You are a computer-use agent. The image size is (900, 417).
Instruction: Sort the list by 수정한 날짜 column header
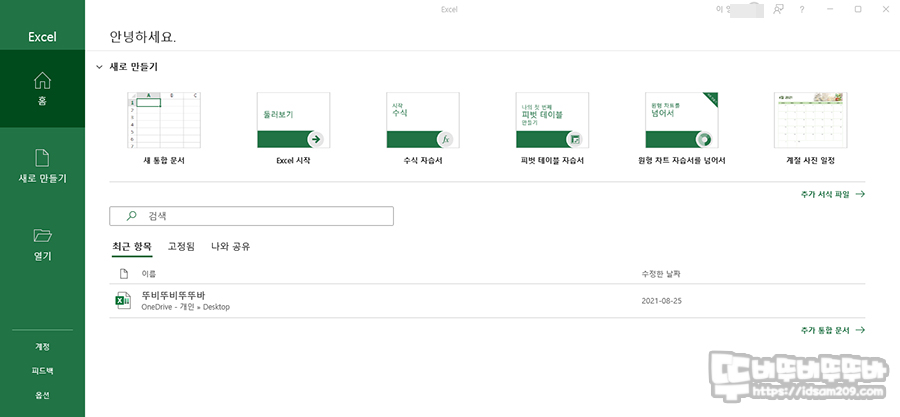click(x=661, y=274)
